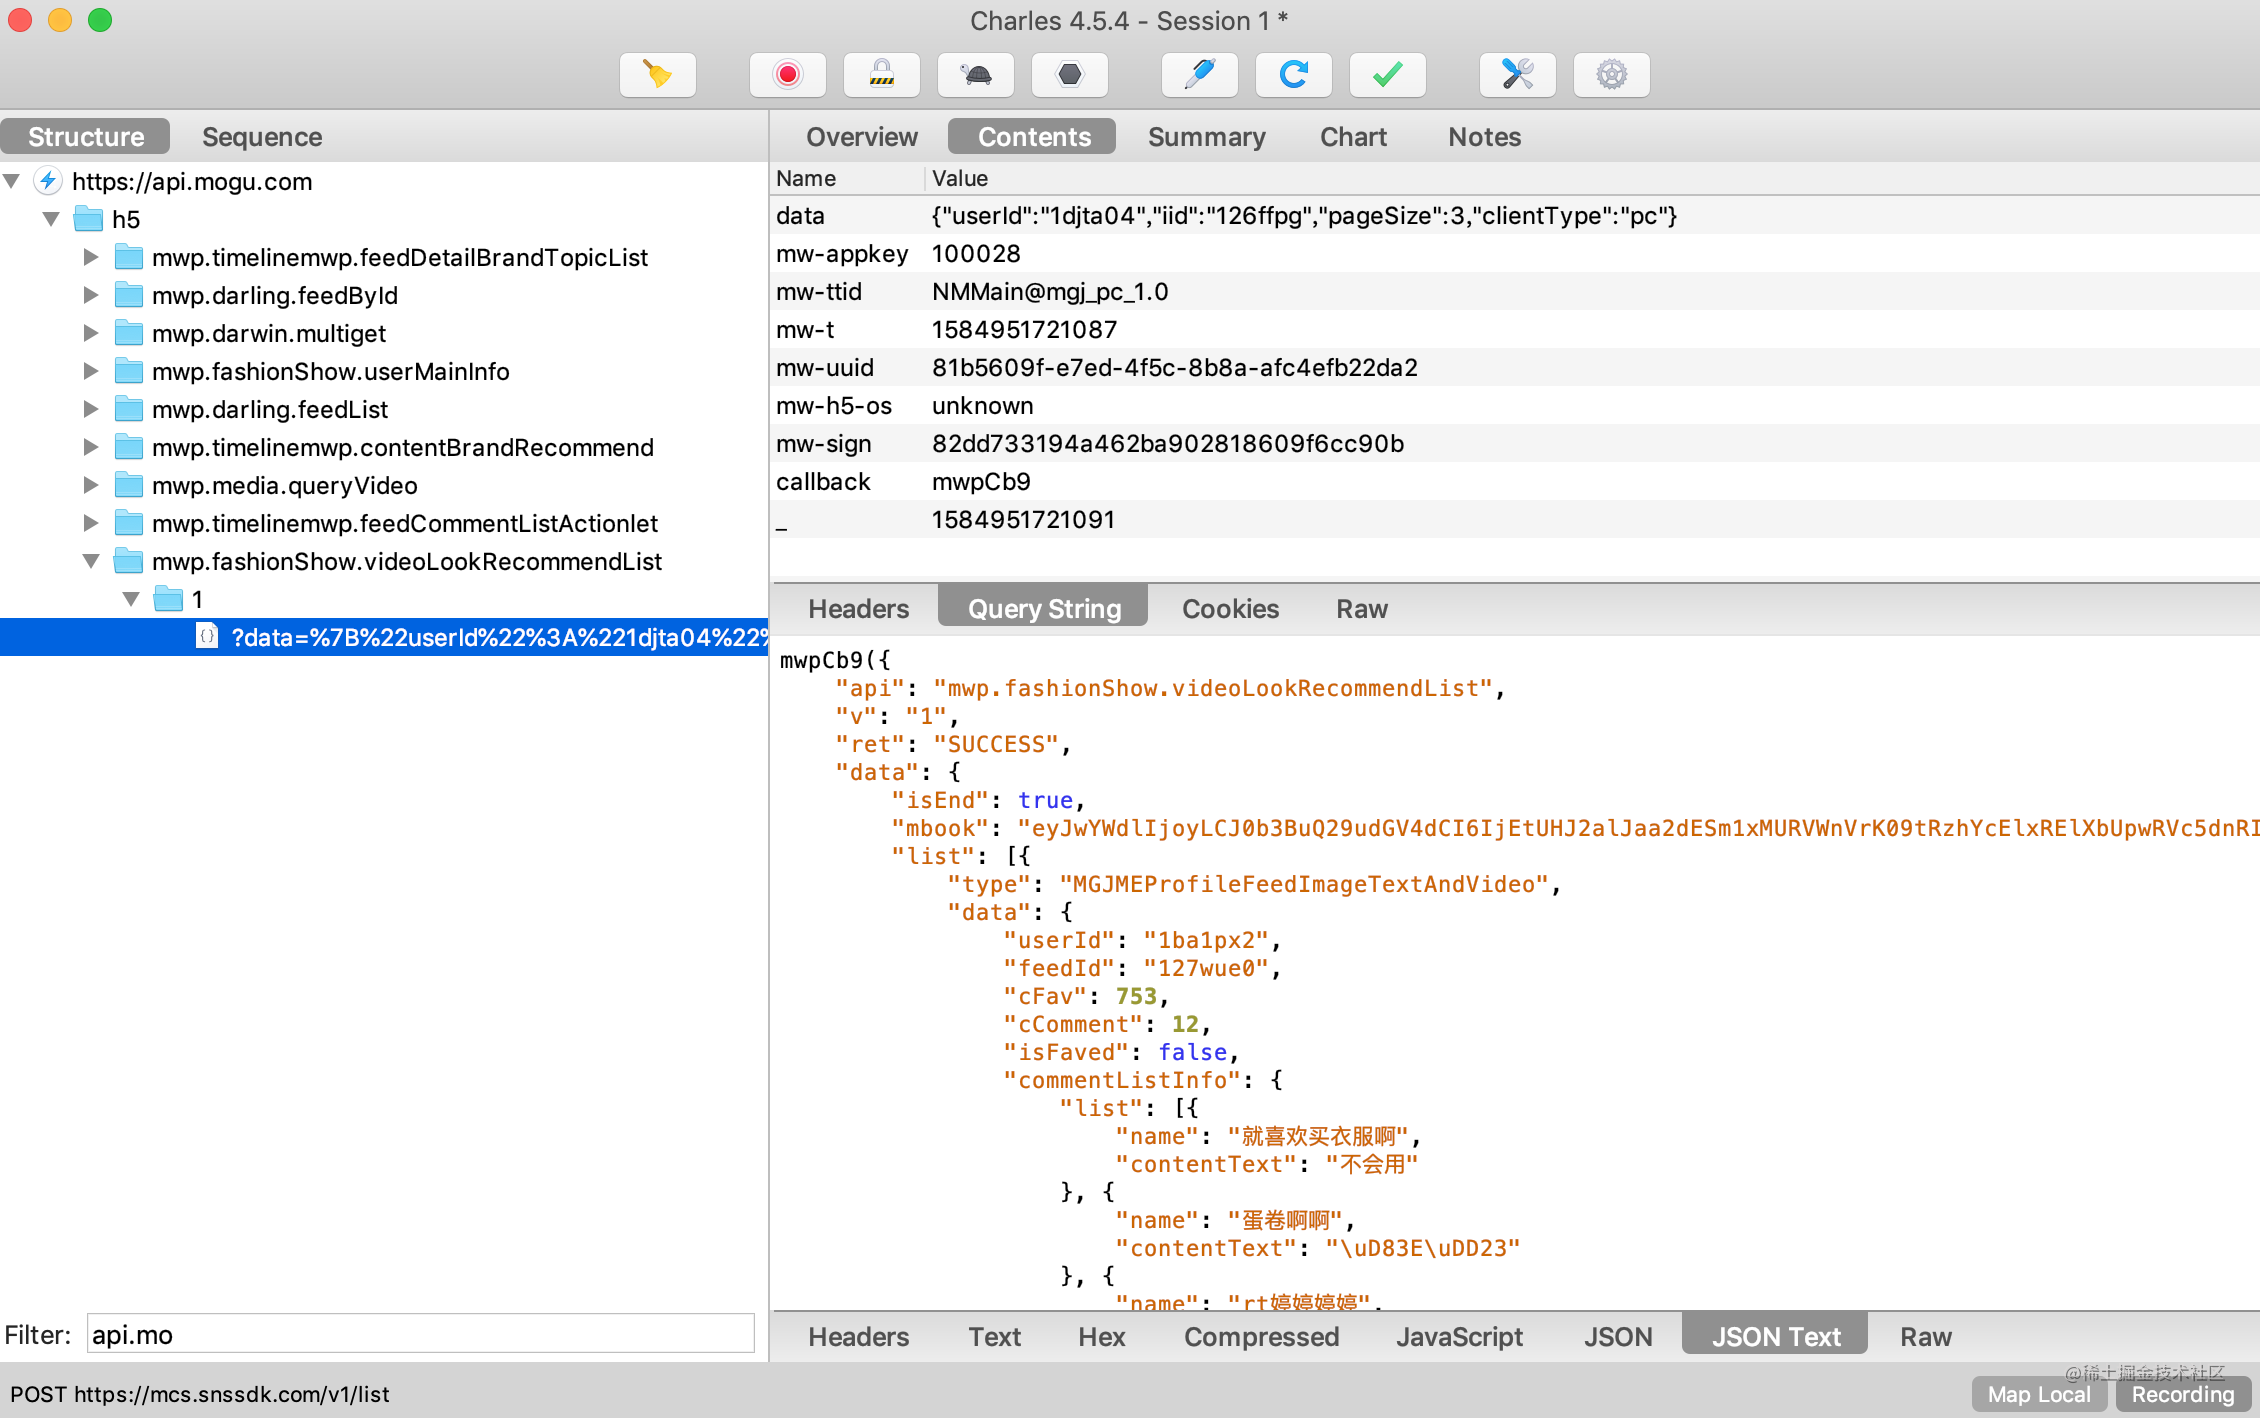Click the green checkmark Validate icon
The width and height of the screenshot is (2260, 1418).
tap(1387, 75)
